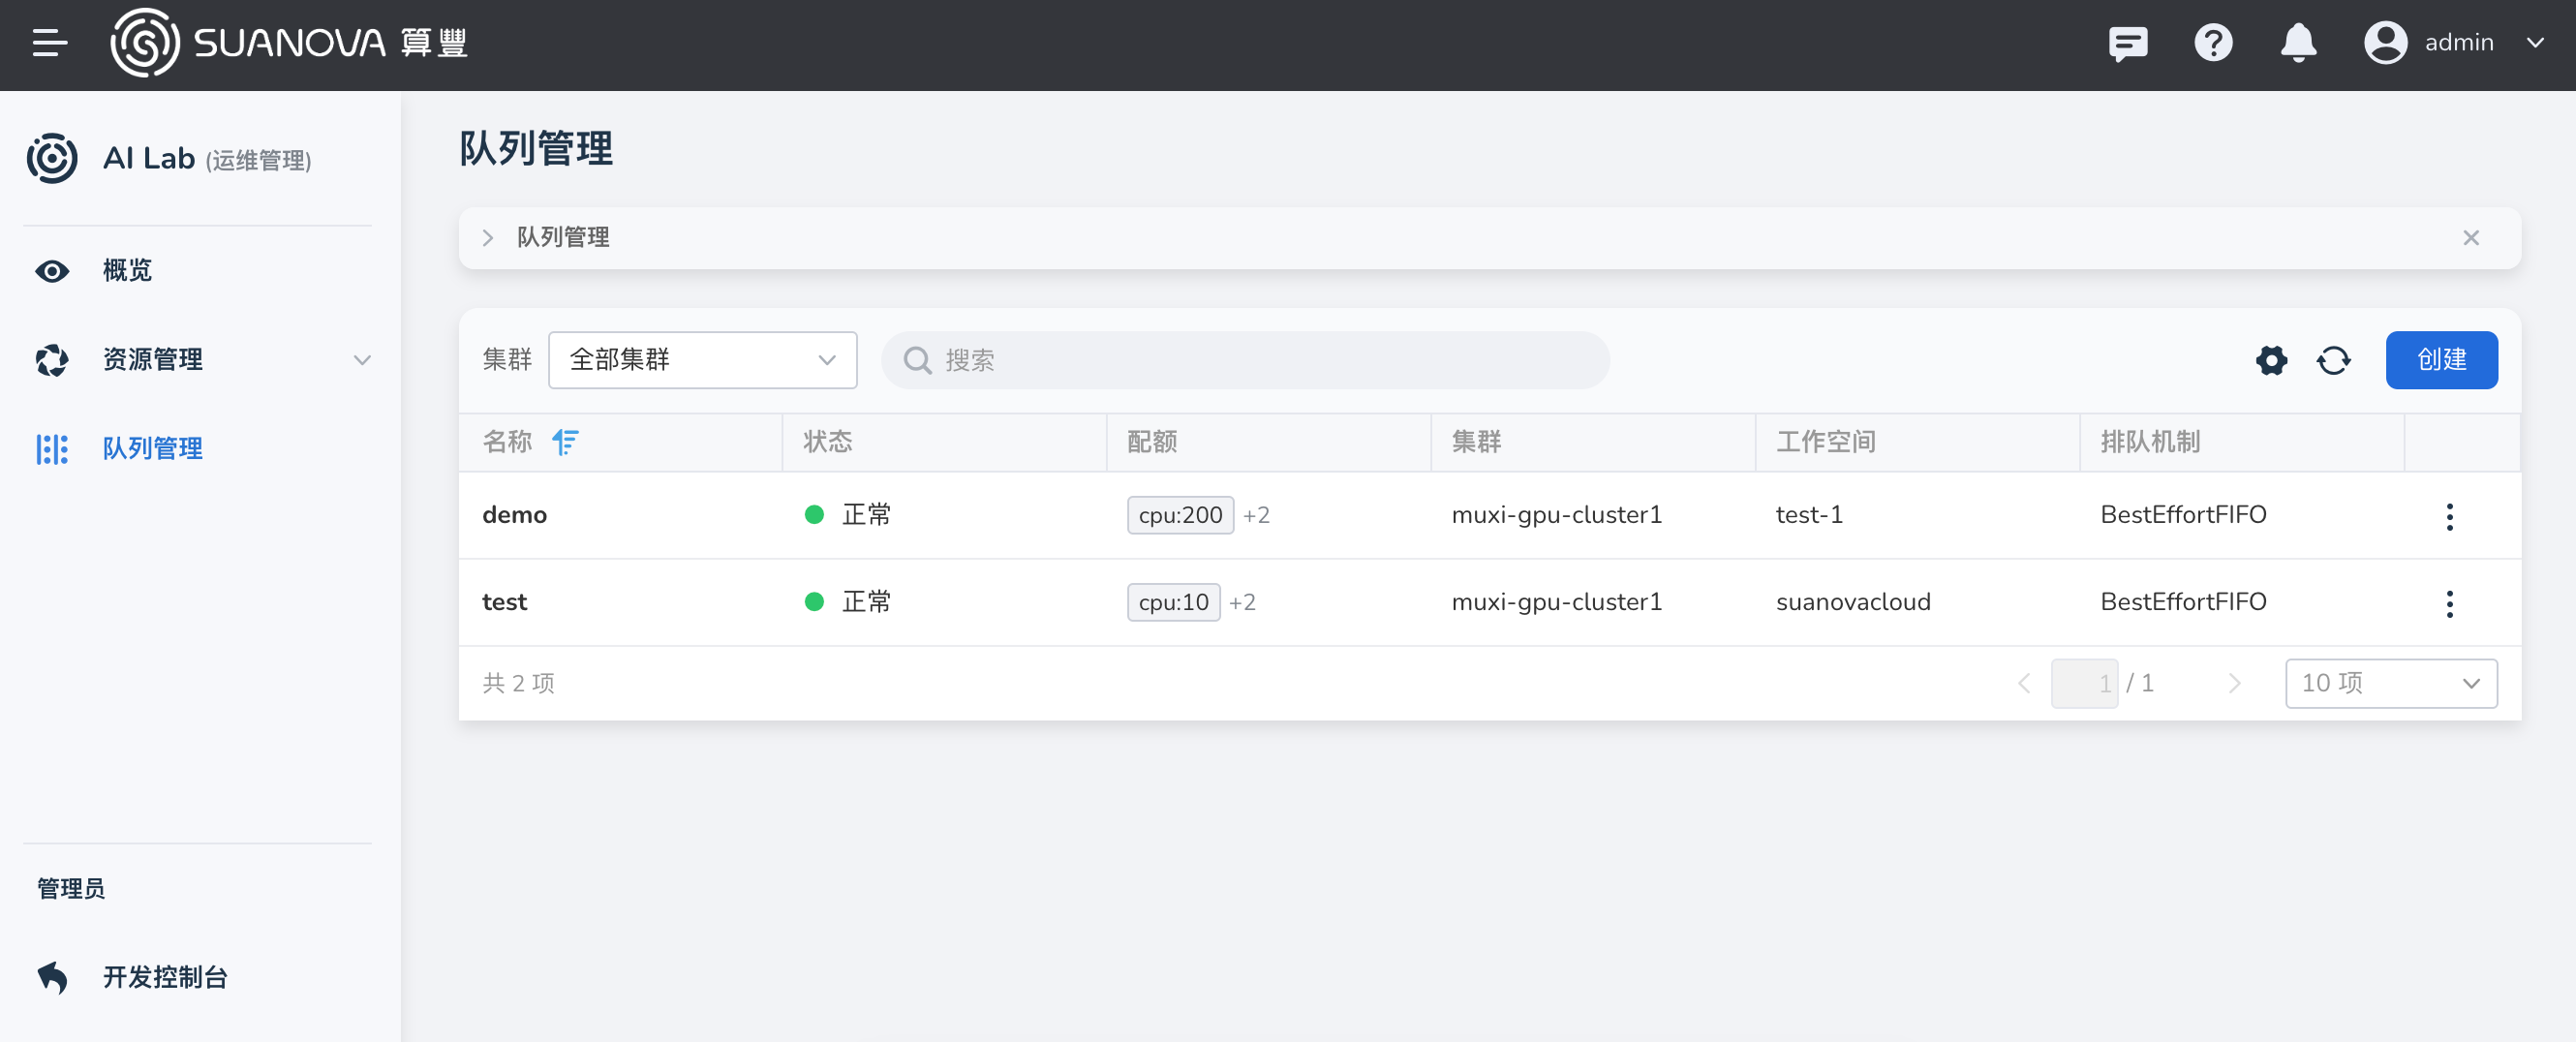
Task: Click the admin user avatar
Action: pyautogui.click(x=2385, y=43)
